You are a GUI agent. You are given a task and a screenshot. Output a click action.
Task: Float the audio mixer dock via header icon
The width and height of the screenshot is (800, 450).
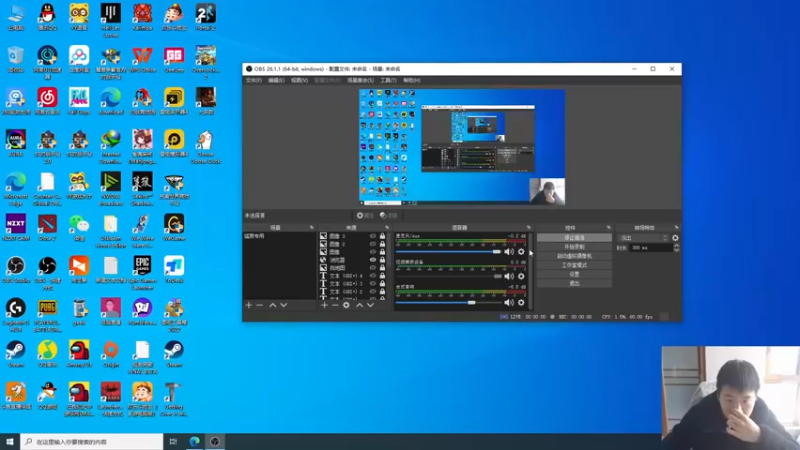tap(529, 228)
